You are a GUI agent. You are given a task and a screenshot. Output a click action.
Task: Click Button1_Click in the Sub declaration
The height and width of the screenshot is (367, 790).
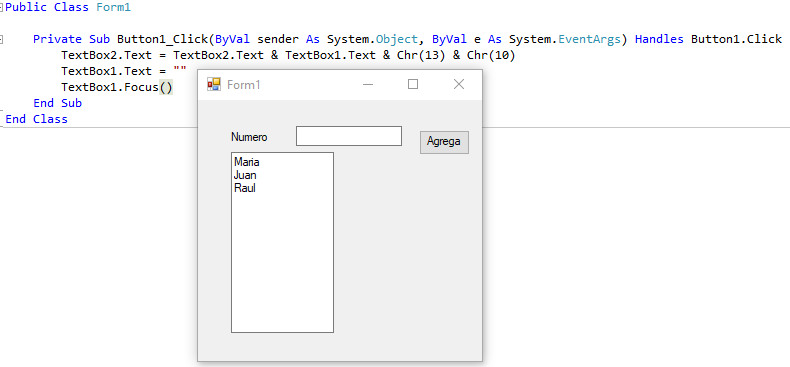tap(163, 39)
